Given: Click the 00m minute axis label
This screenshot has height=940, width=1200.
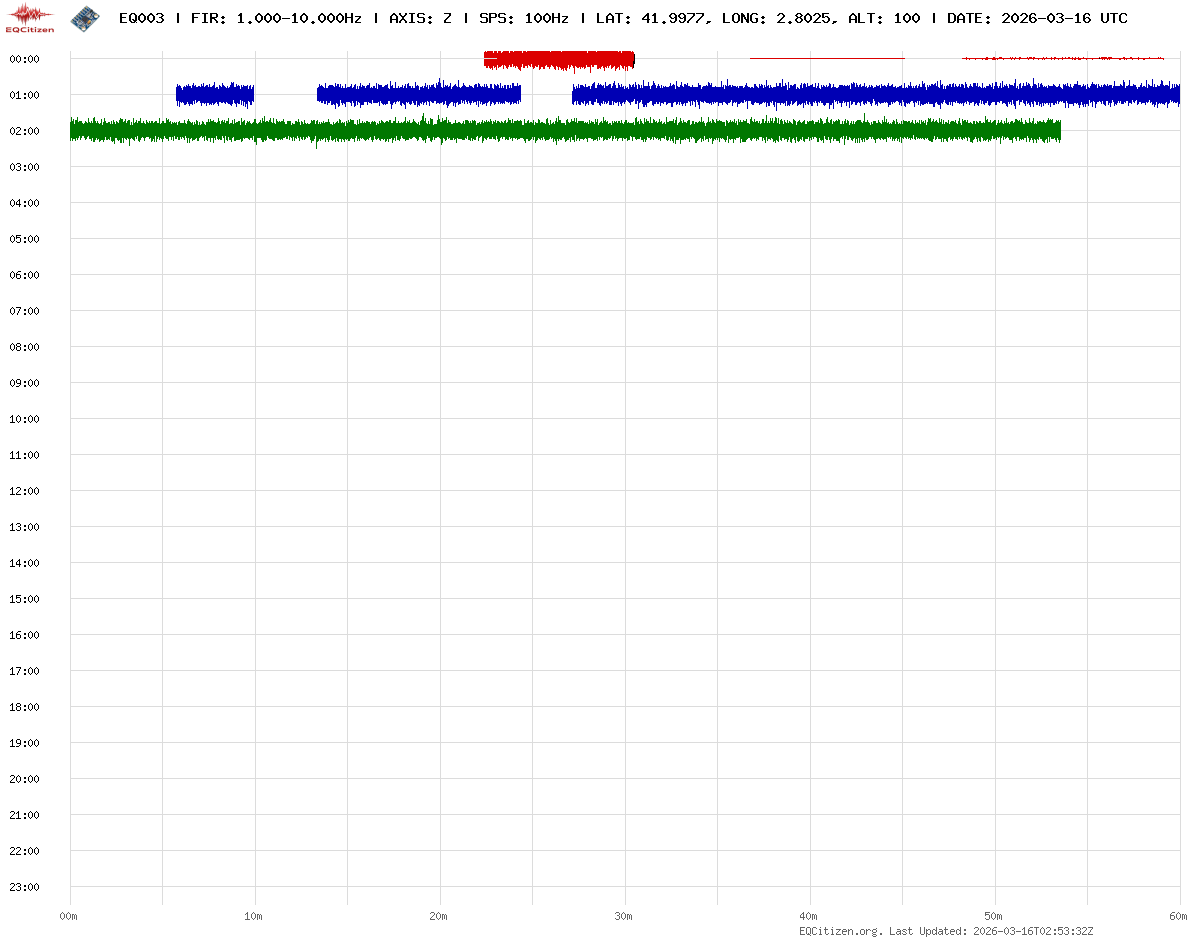Looking at the screenshot, I should point(69,916).
